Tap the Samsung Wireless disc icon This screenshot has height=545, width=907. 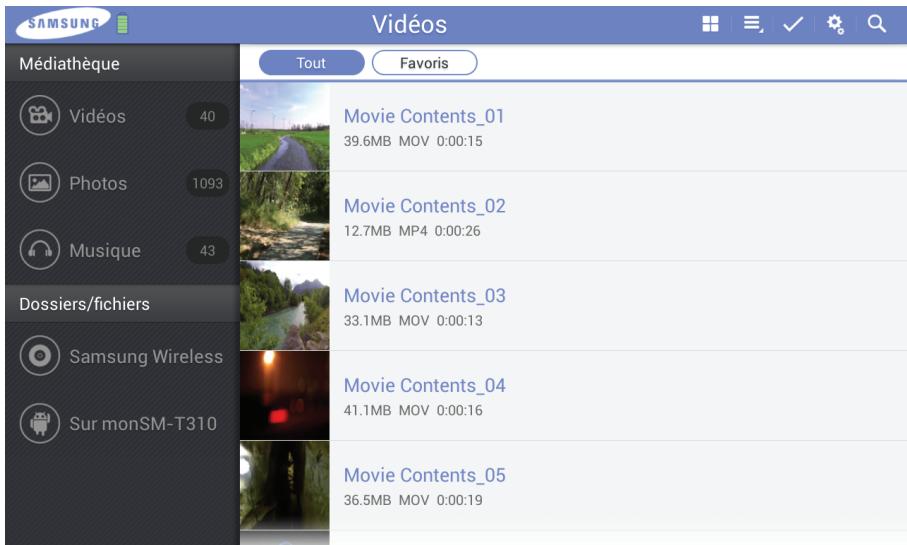tap(40, 356)
